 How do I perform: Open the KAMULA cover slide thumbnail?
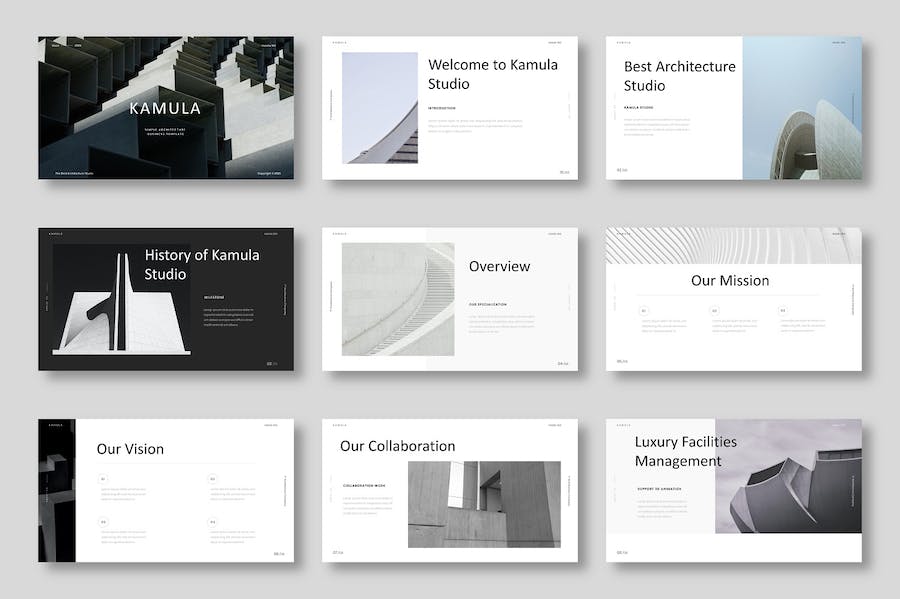pos(166,108)
